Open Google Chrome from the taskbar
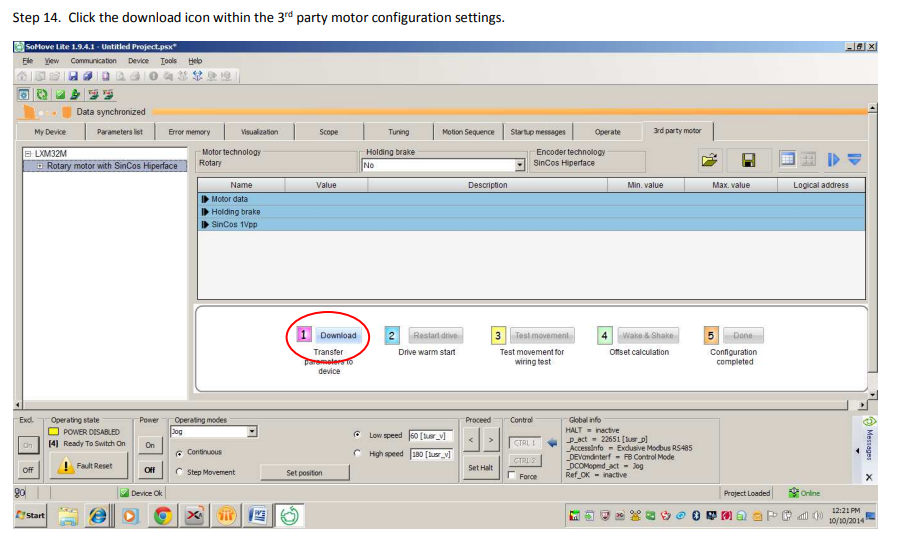This screenshot has height=544, width=897. click(161, 515)
